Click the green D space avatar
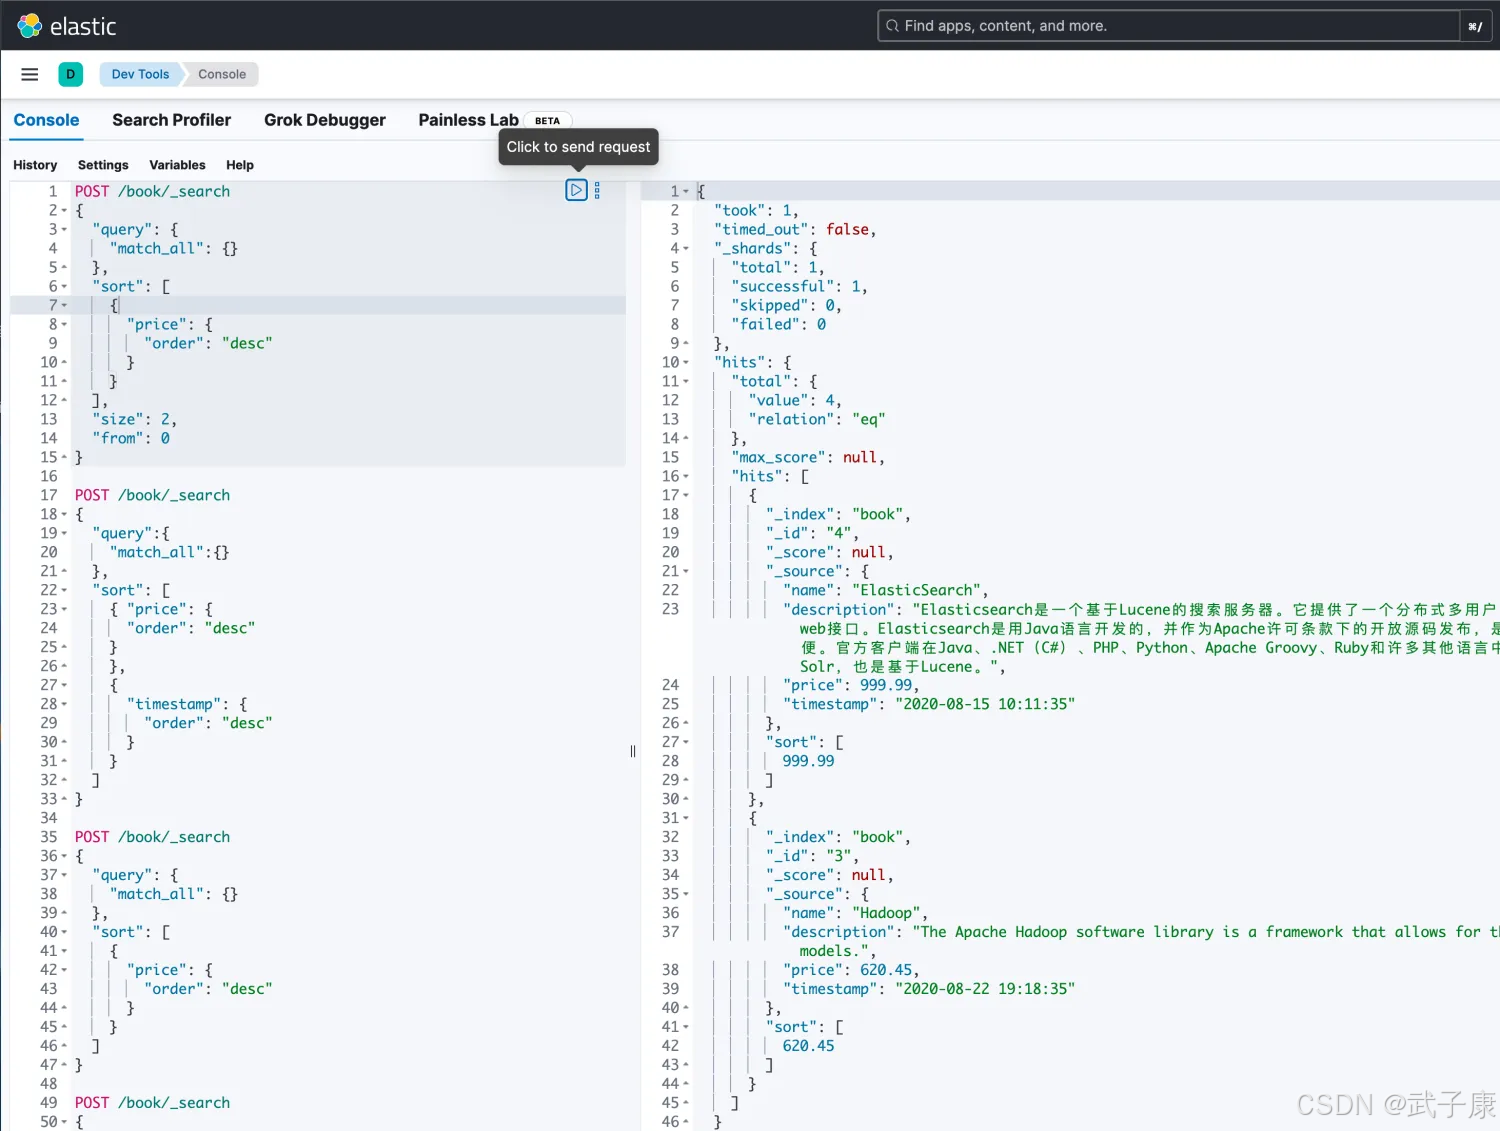This screenshot has height=1131, width=1500. tap(70, 74)
